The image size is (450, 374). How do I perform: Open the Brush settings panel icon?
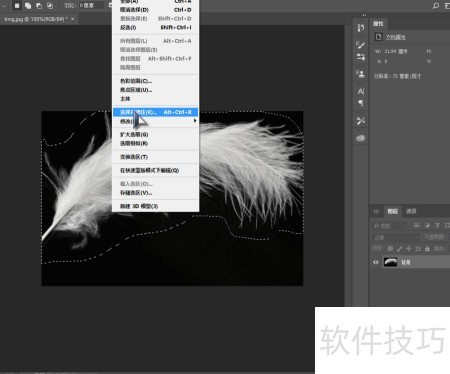pyautogui.click(x=361, y=44)
